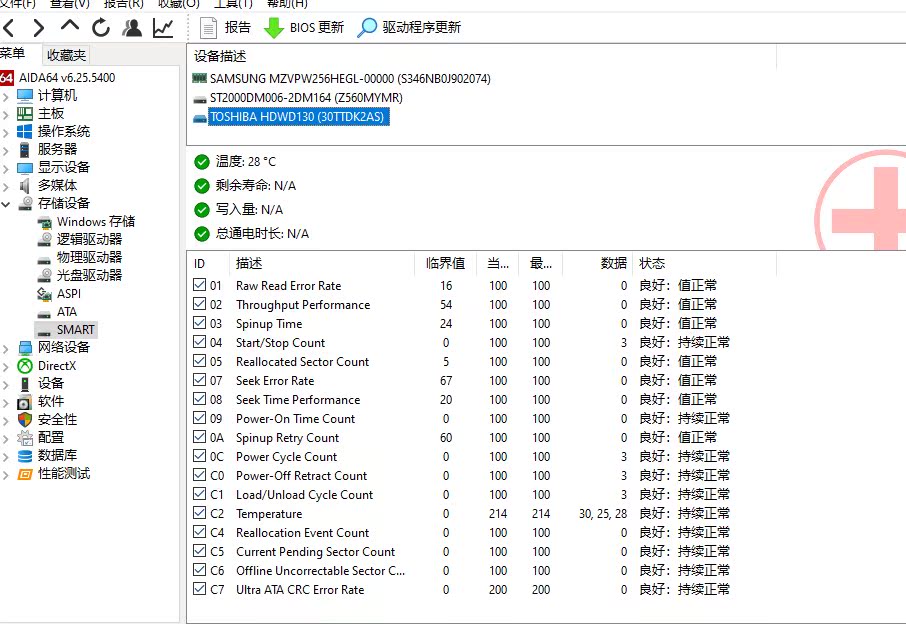Select the 安全性 shield icon

(x=25, y=419)
